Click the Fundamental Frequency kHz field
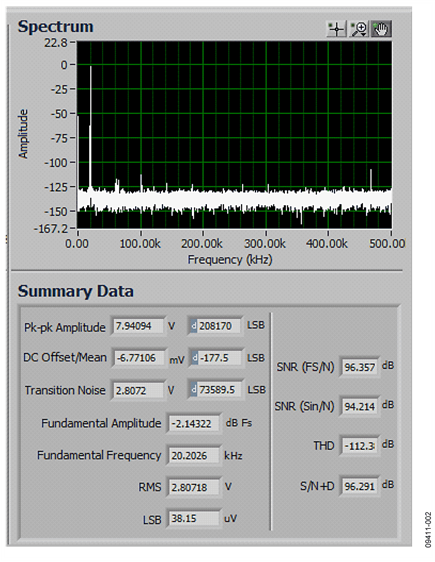 194,456
